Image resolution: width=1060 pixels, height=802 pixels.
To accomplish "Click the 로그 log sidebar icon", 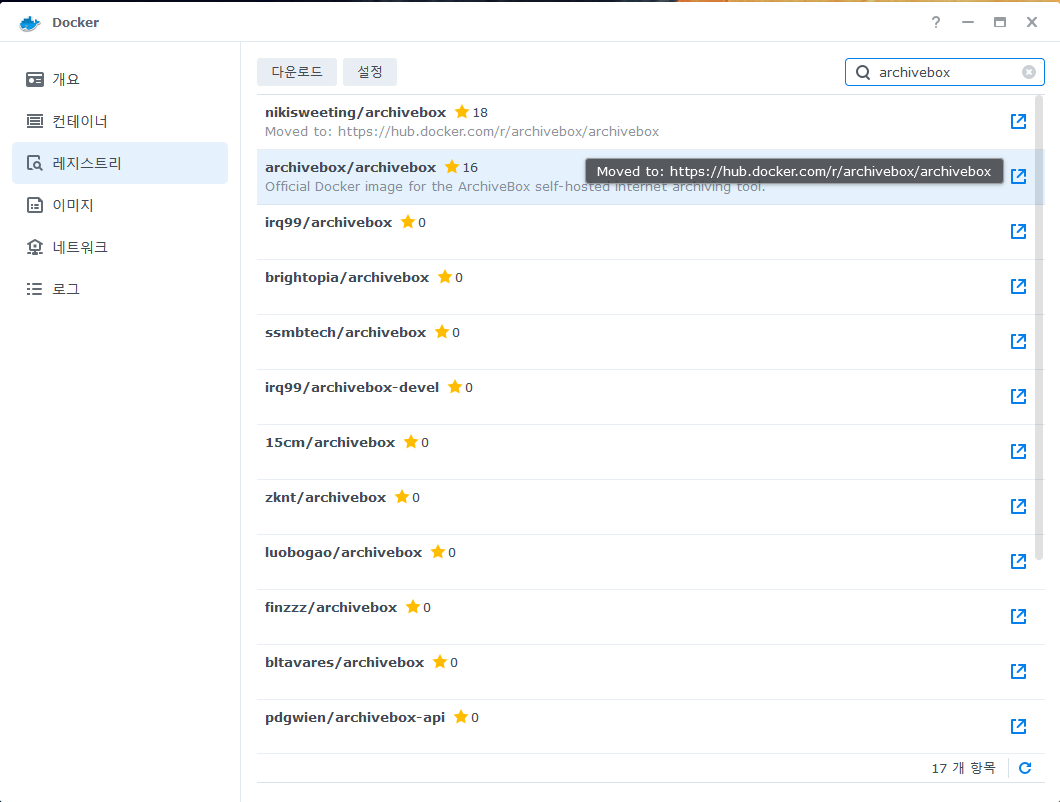I will (34, 289).
